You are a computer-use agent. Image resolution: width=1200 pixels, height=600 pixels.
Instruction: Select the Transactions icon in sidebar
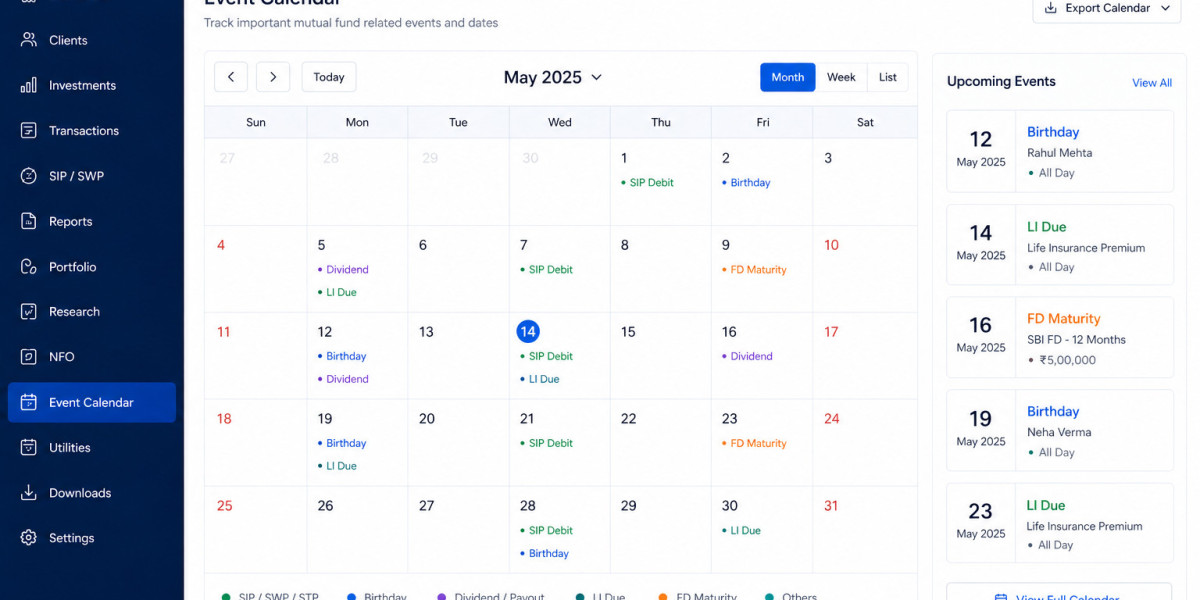pos(28,130)
